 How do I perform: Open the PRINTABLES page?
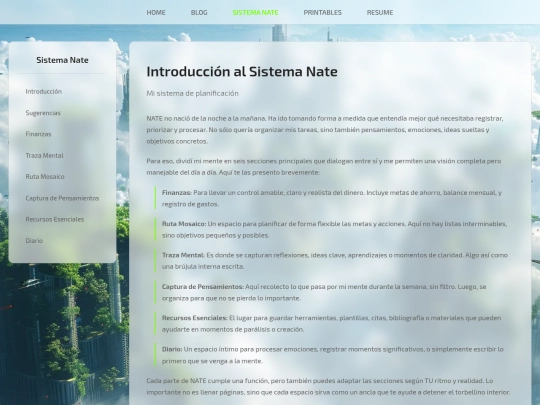tap(322, 12)
